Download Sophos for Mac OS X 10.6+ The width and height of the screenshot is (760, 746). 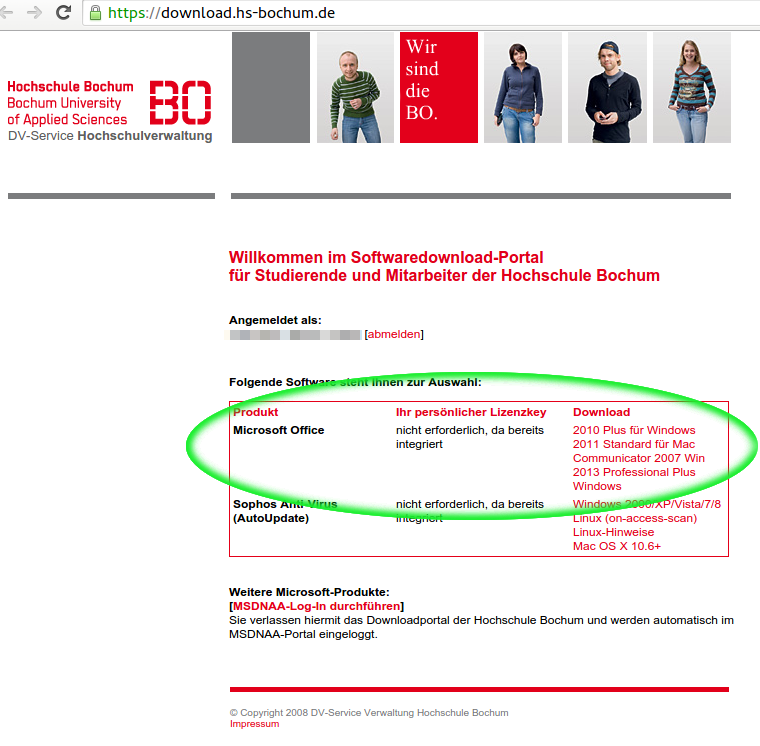(616, 546)
